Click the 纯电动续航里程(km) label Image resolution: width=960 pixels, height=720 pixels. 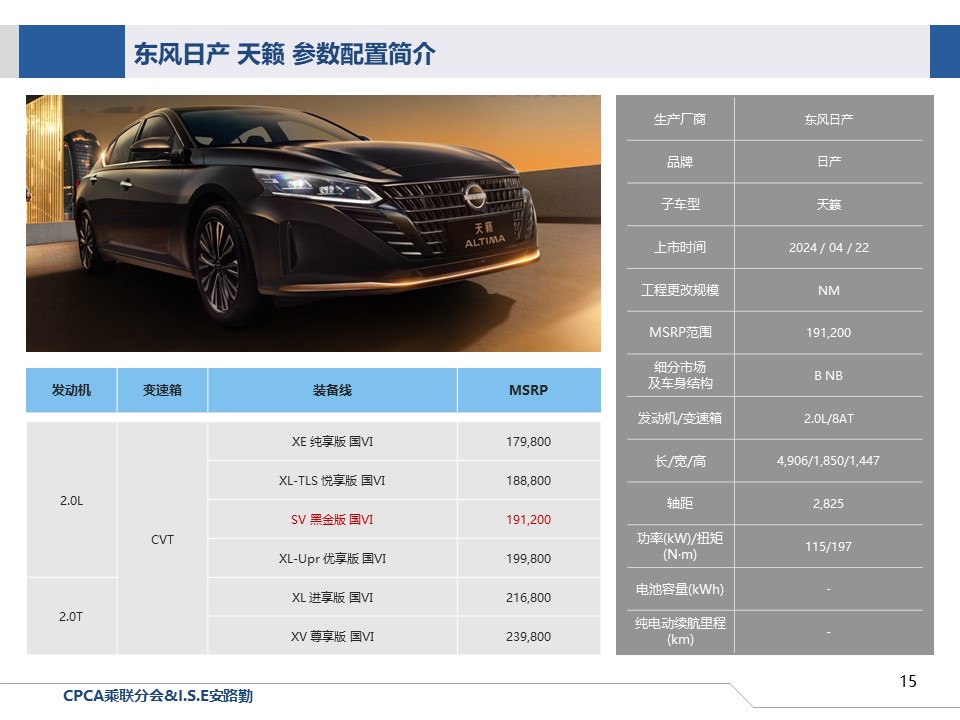pos(680,631)
